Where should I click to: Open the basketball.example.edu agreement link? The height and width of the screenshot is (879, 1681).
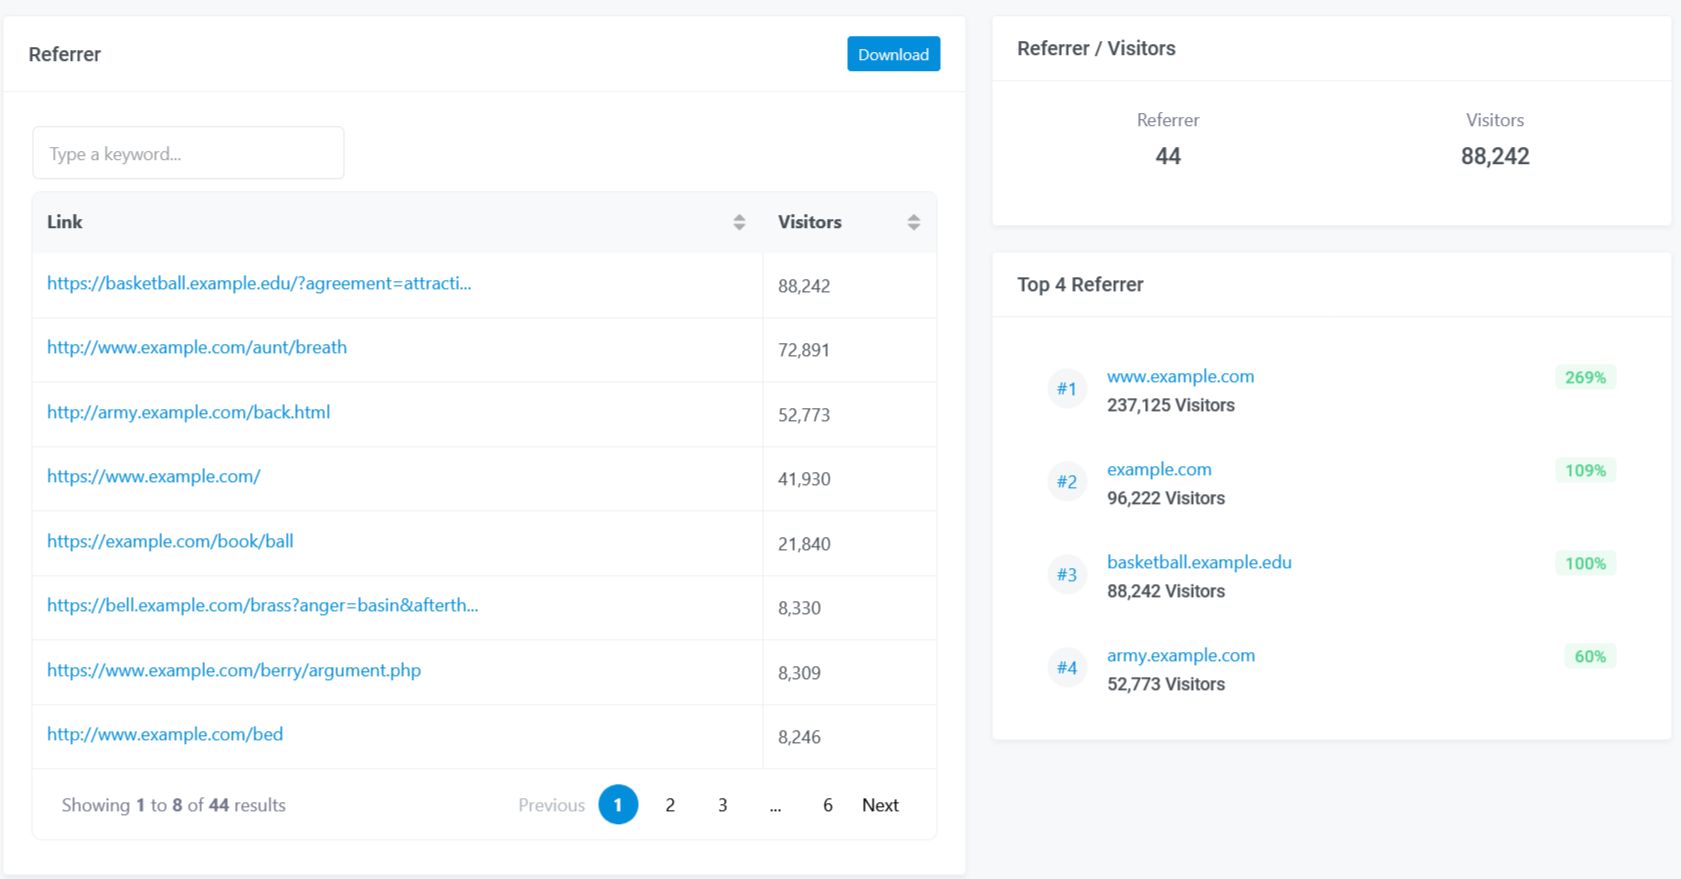pos(259,283)
